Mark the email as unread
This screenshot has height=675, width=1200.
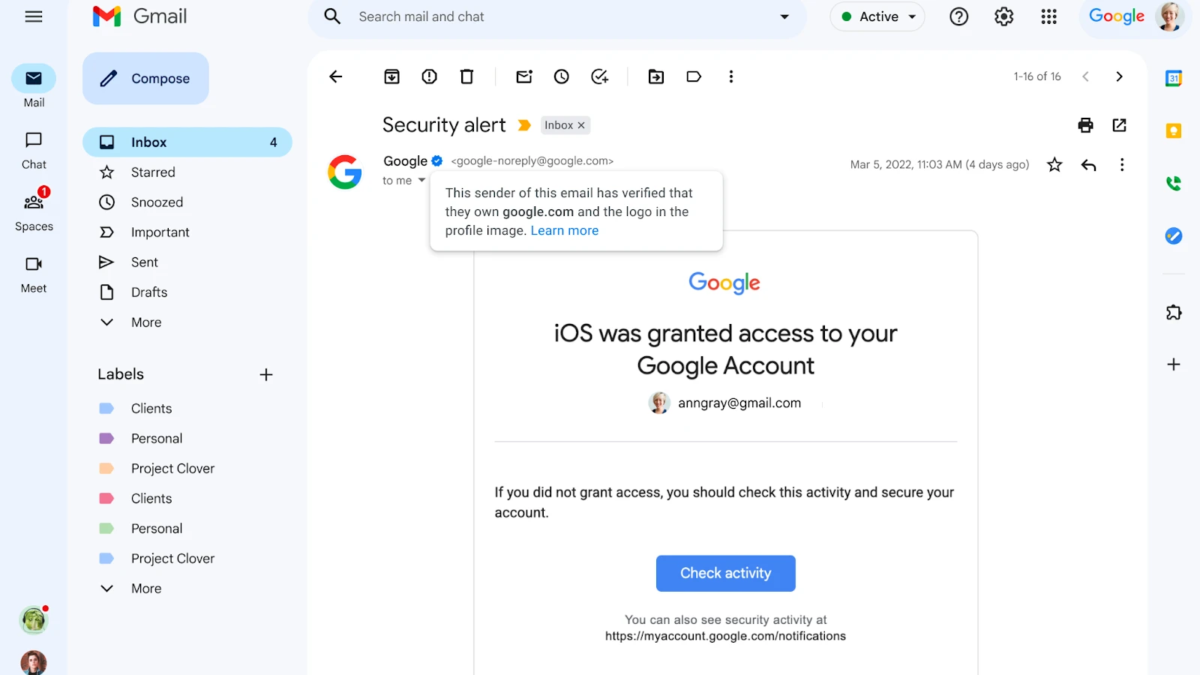coord(524,77)
